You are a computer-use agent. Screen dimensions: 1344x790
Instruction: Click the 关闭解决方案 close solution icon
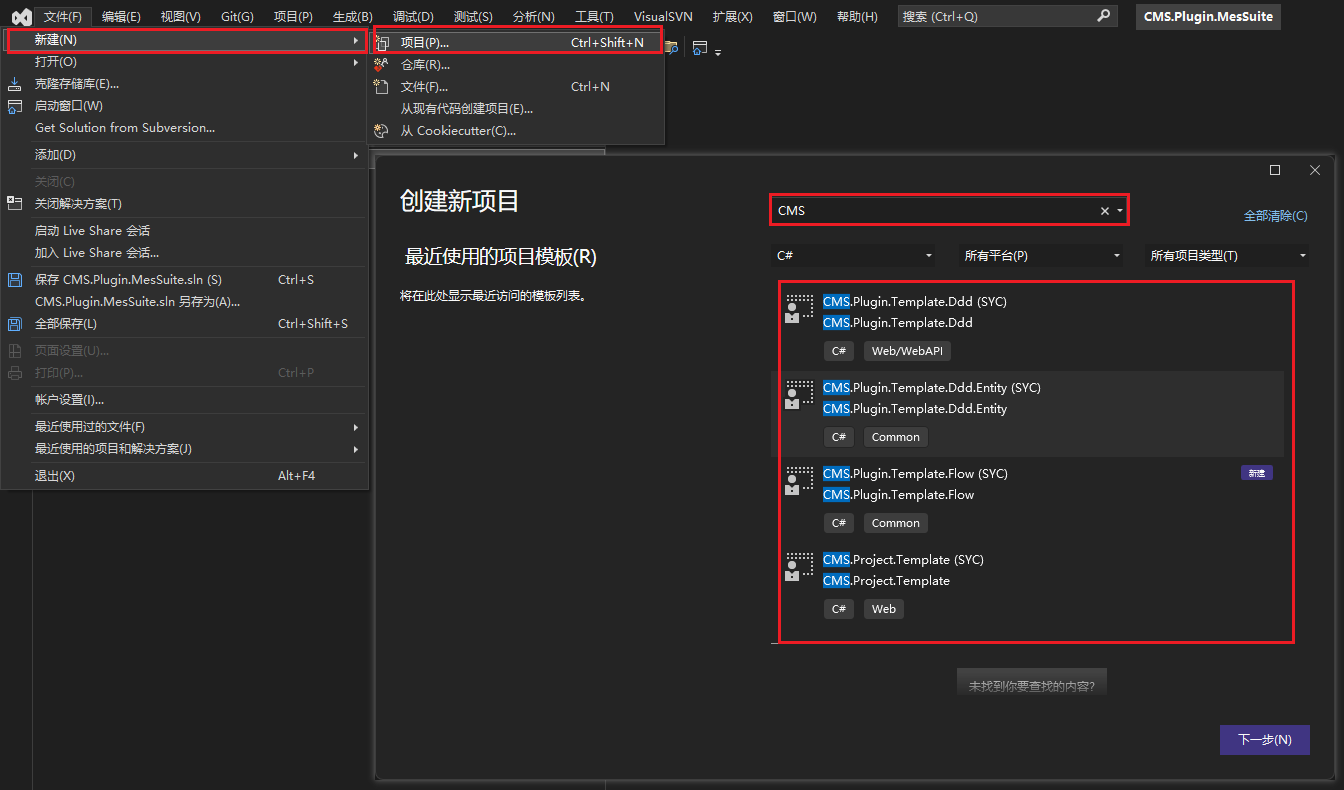tap(15, 204)
